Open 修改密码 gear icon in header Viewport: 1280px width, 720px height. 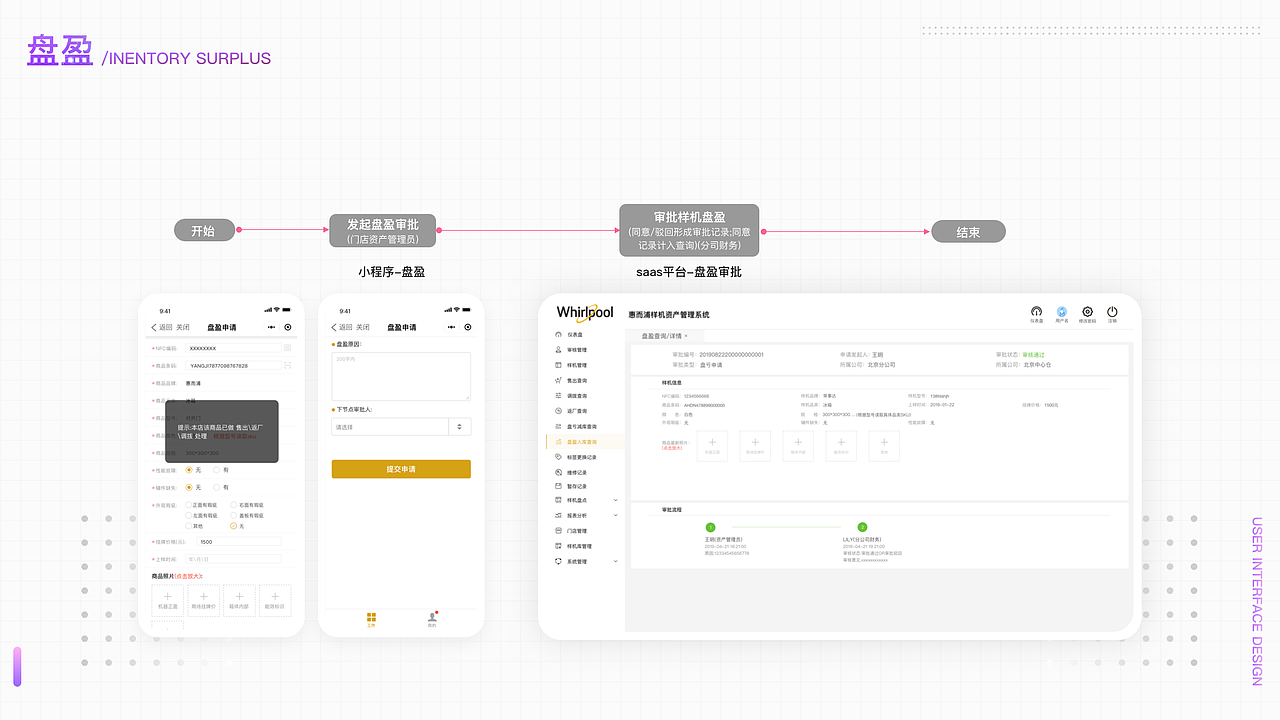[1088, 314]
